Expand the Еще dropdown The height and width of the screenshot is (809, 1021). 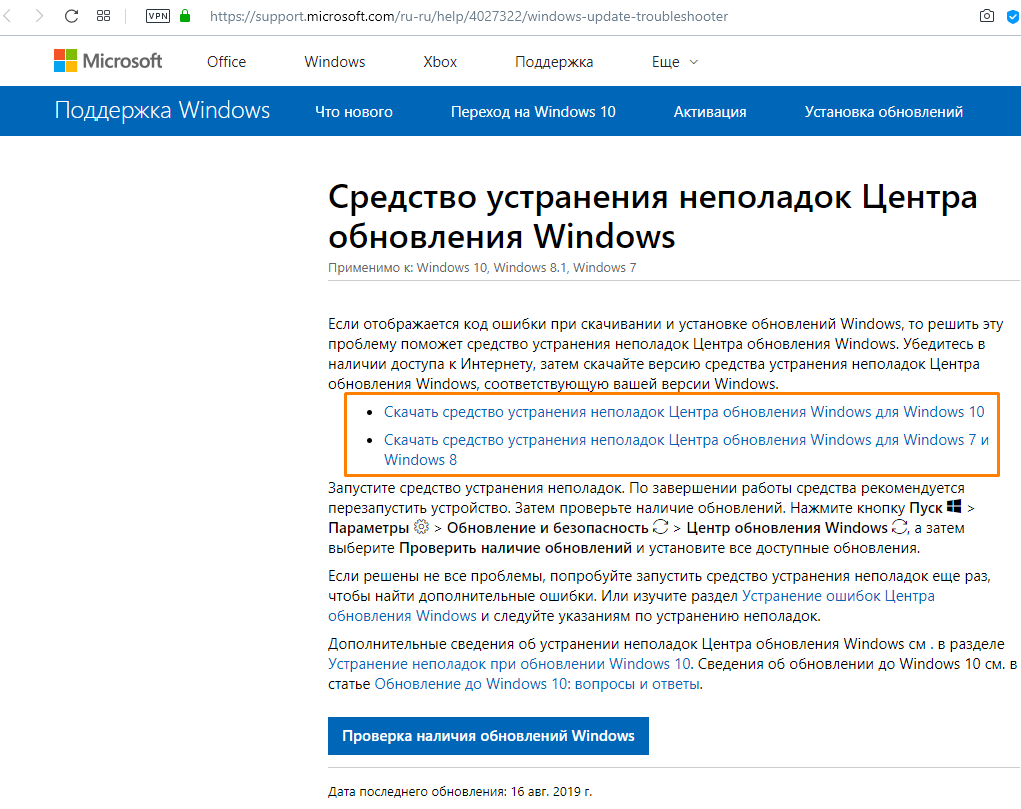pos(675,62)
